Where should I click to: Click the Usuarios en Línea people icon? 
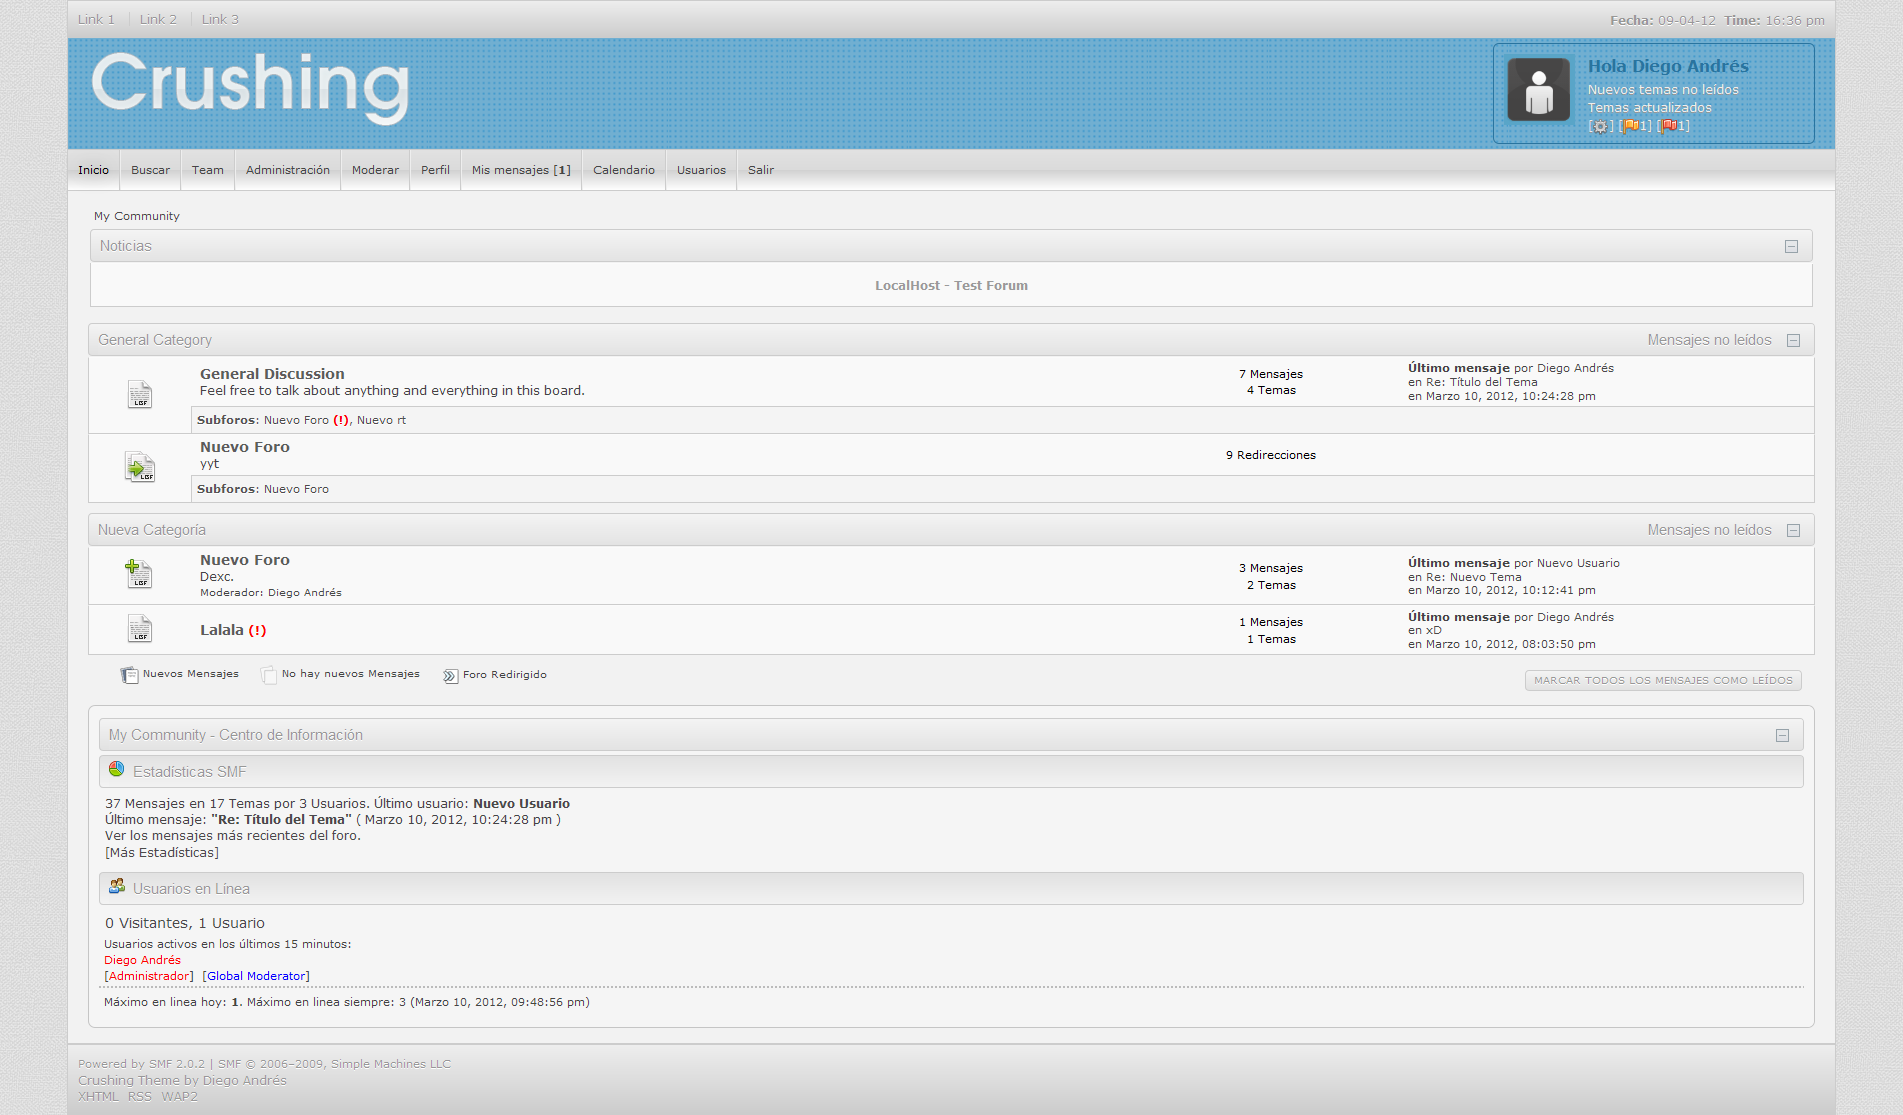pyautogui.click(x=117, y=886)
